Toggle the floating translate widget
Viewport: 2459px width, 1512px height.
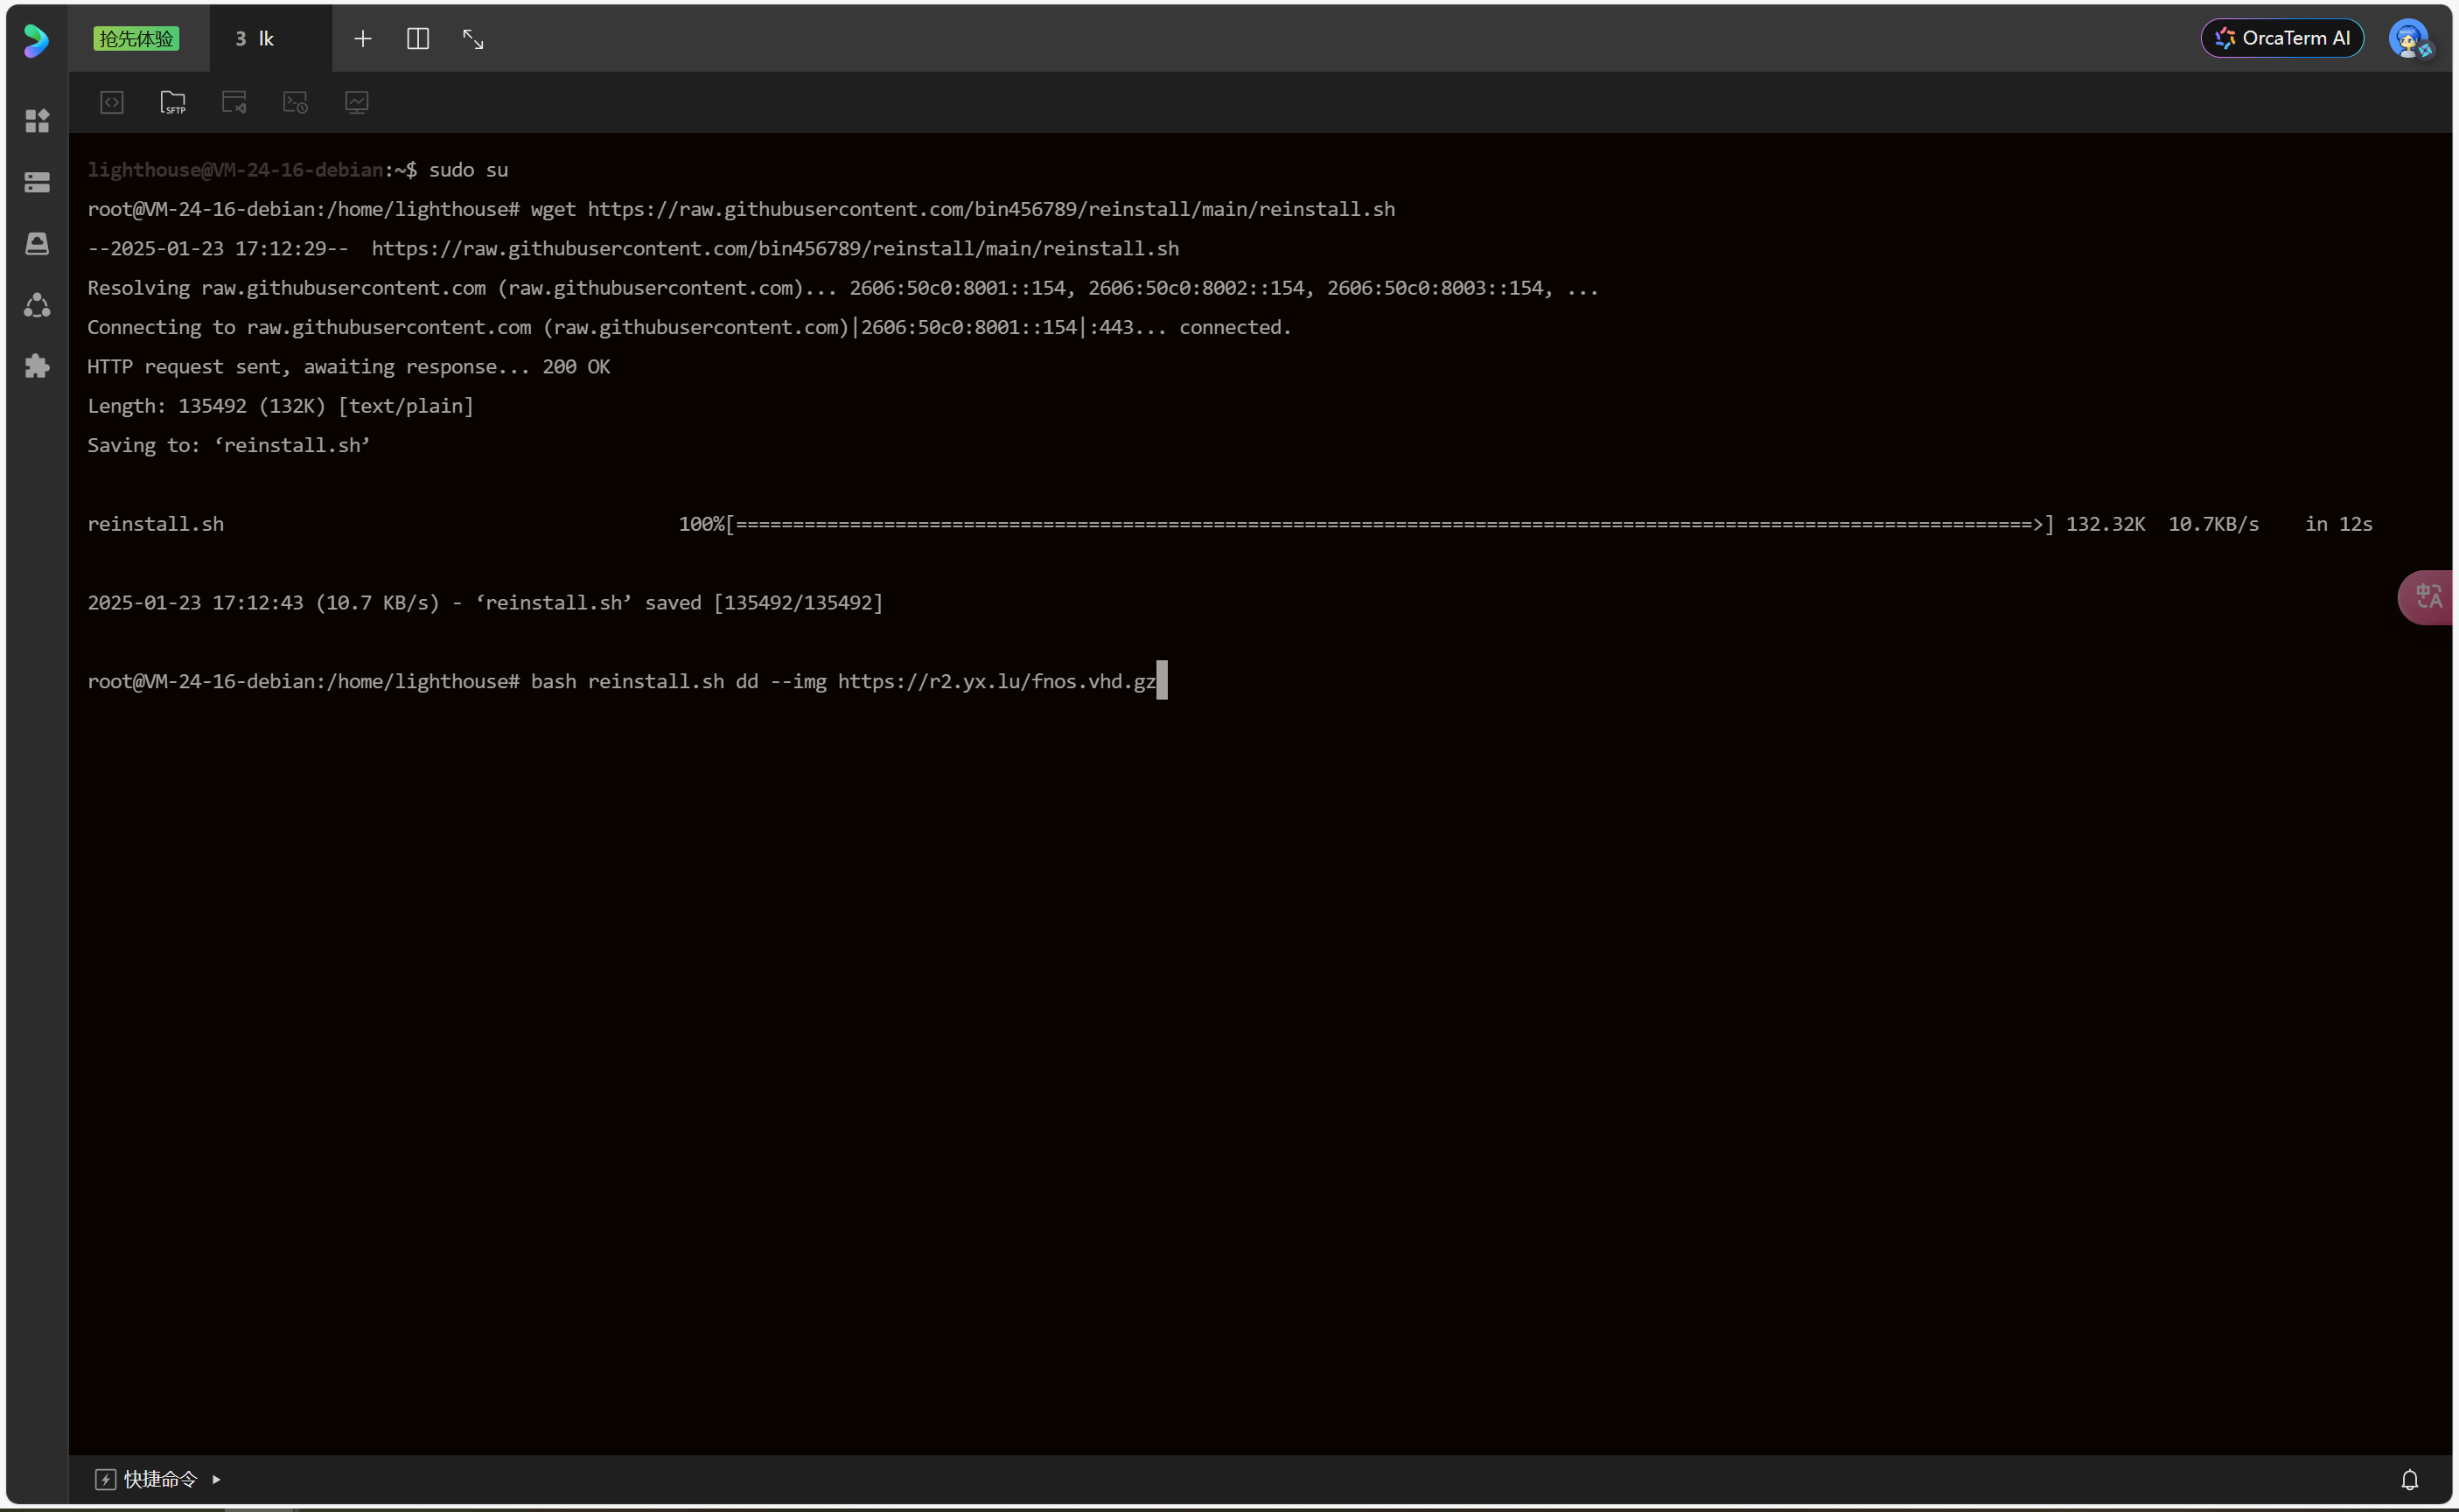pyautogui.click(x=2428, y=597)
